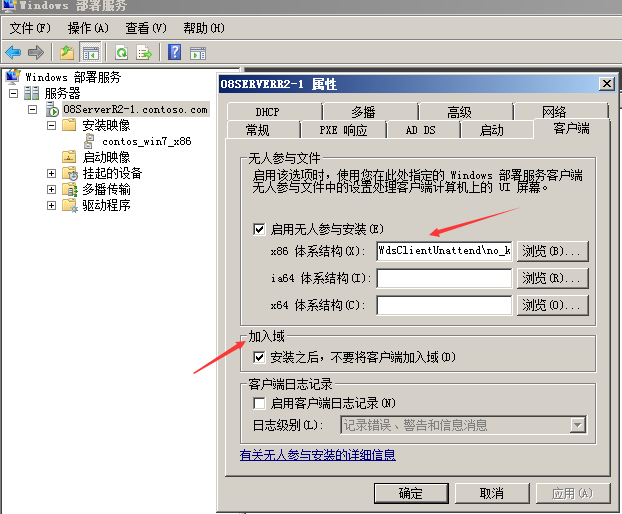
Task: Click the x64 体系结构 path field
Action: (x=444, y=305)
